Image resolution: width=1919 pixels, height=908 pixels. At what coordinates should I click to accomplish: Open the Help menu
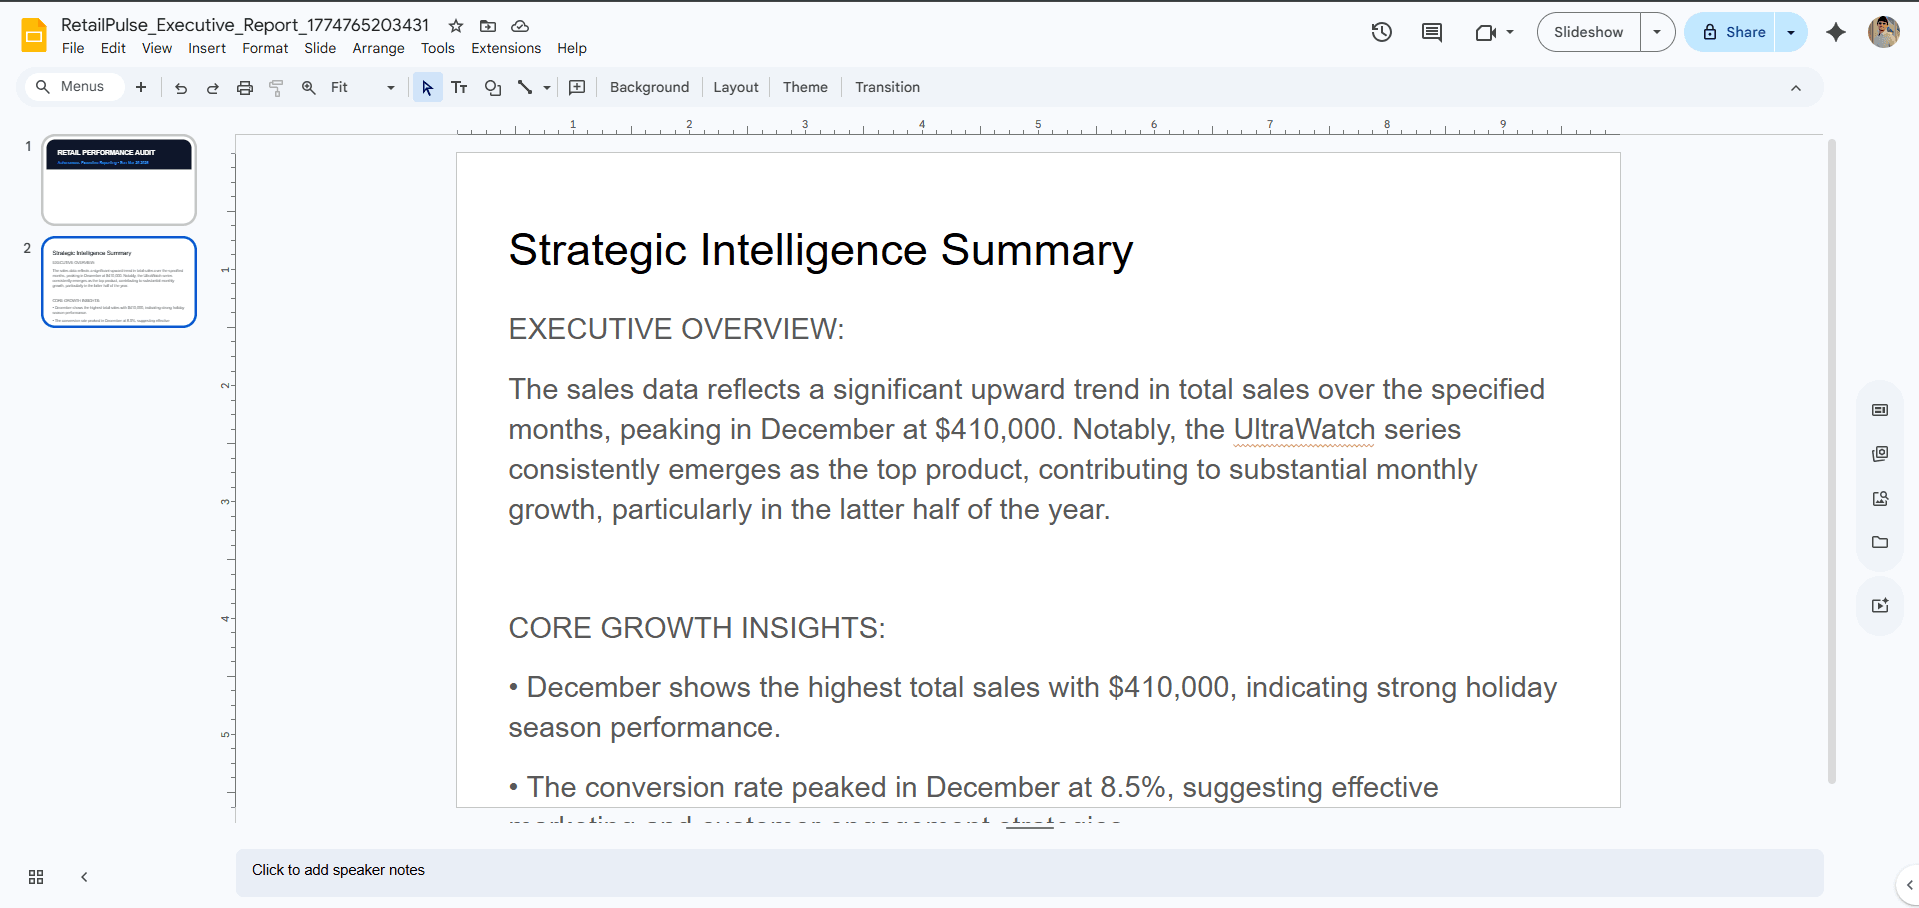click(572, 48)
